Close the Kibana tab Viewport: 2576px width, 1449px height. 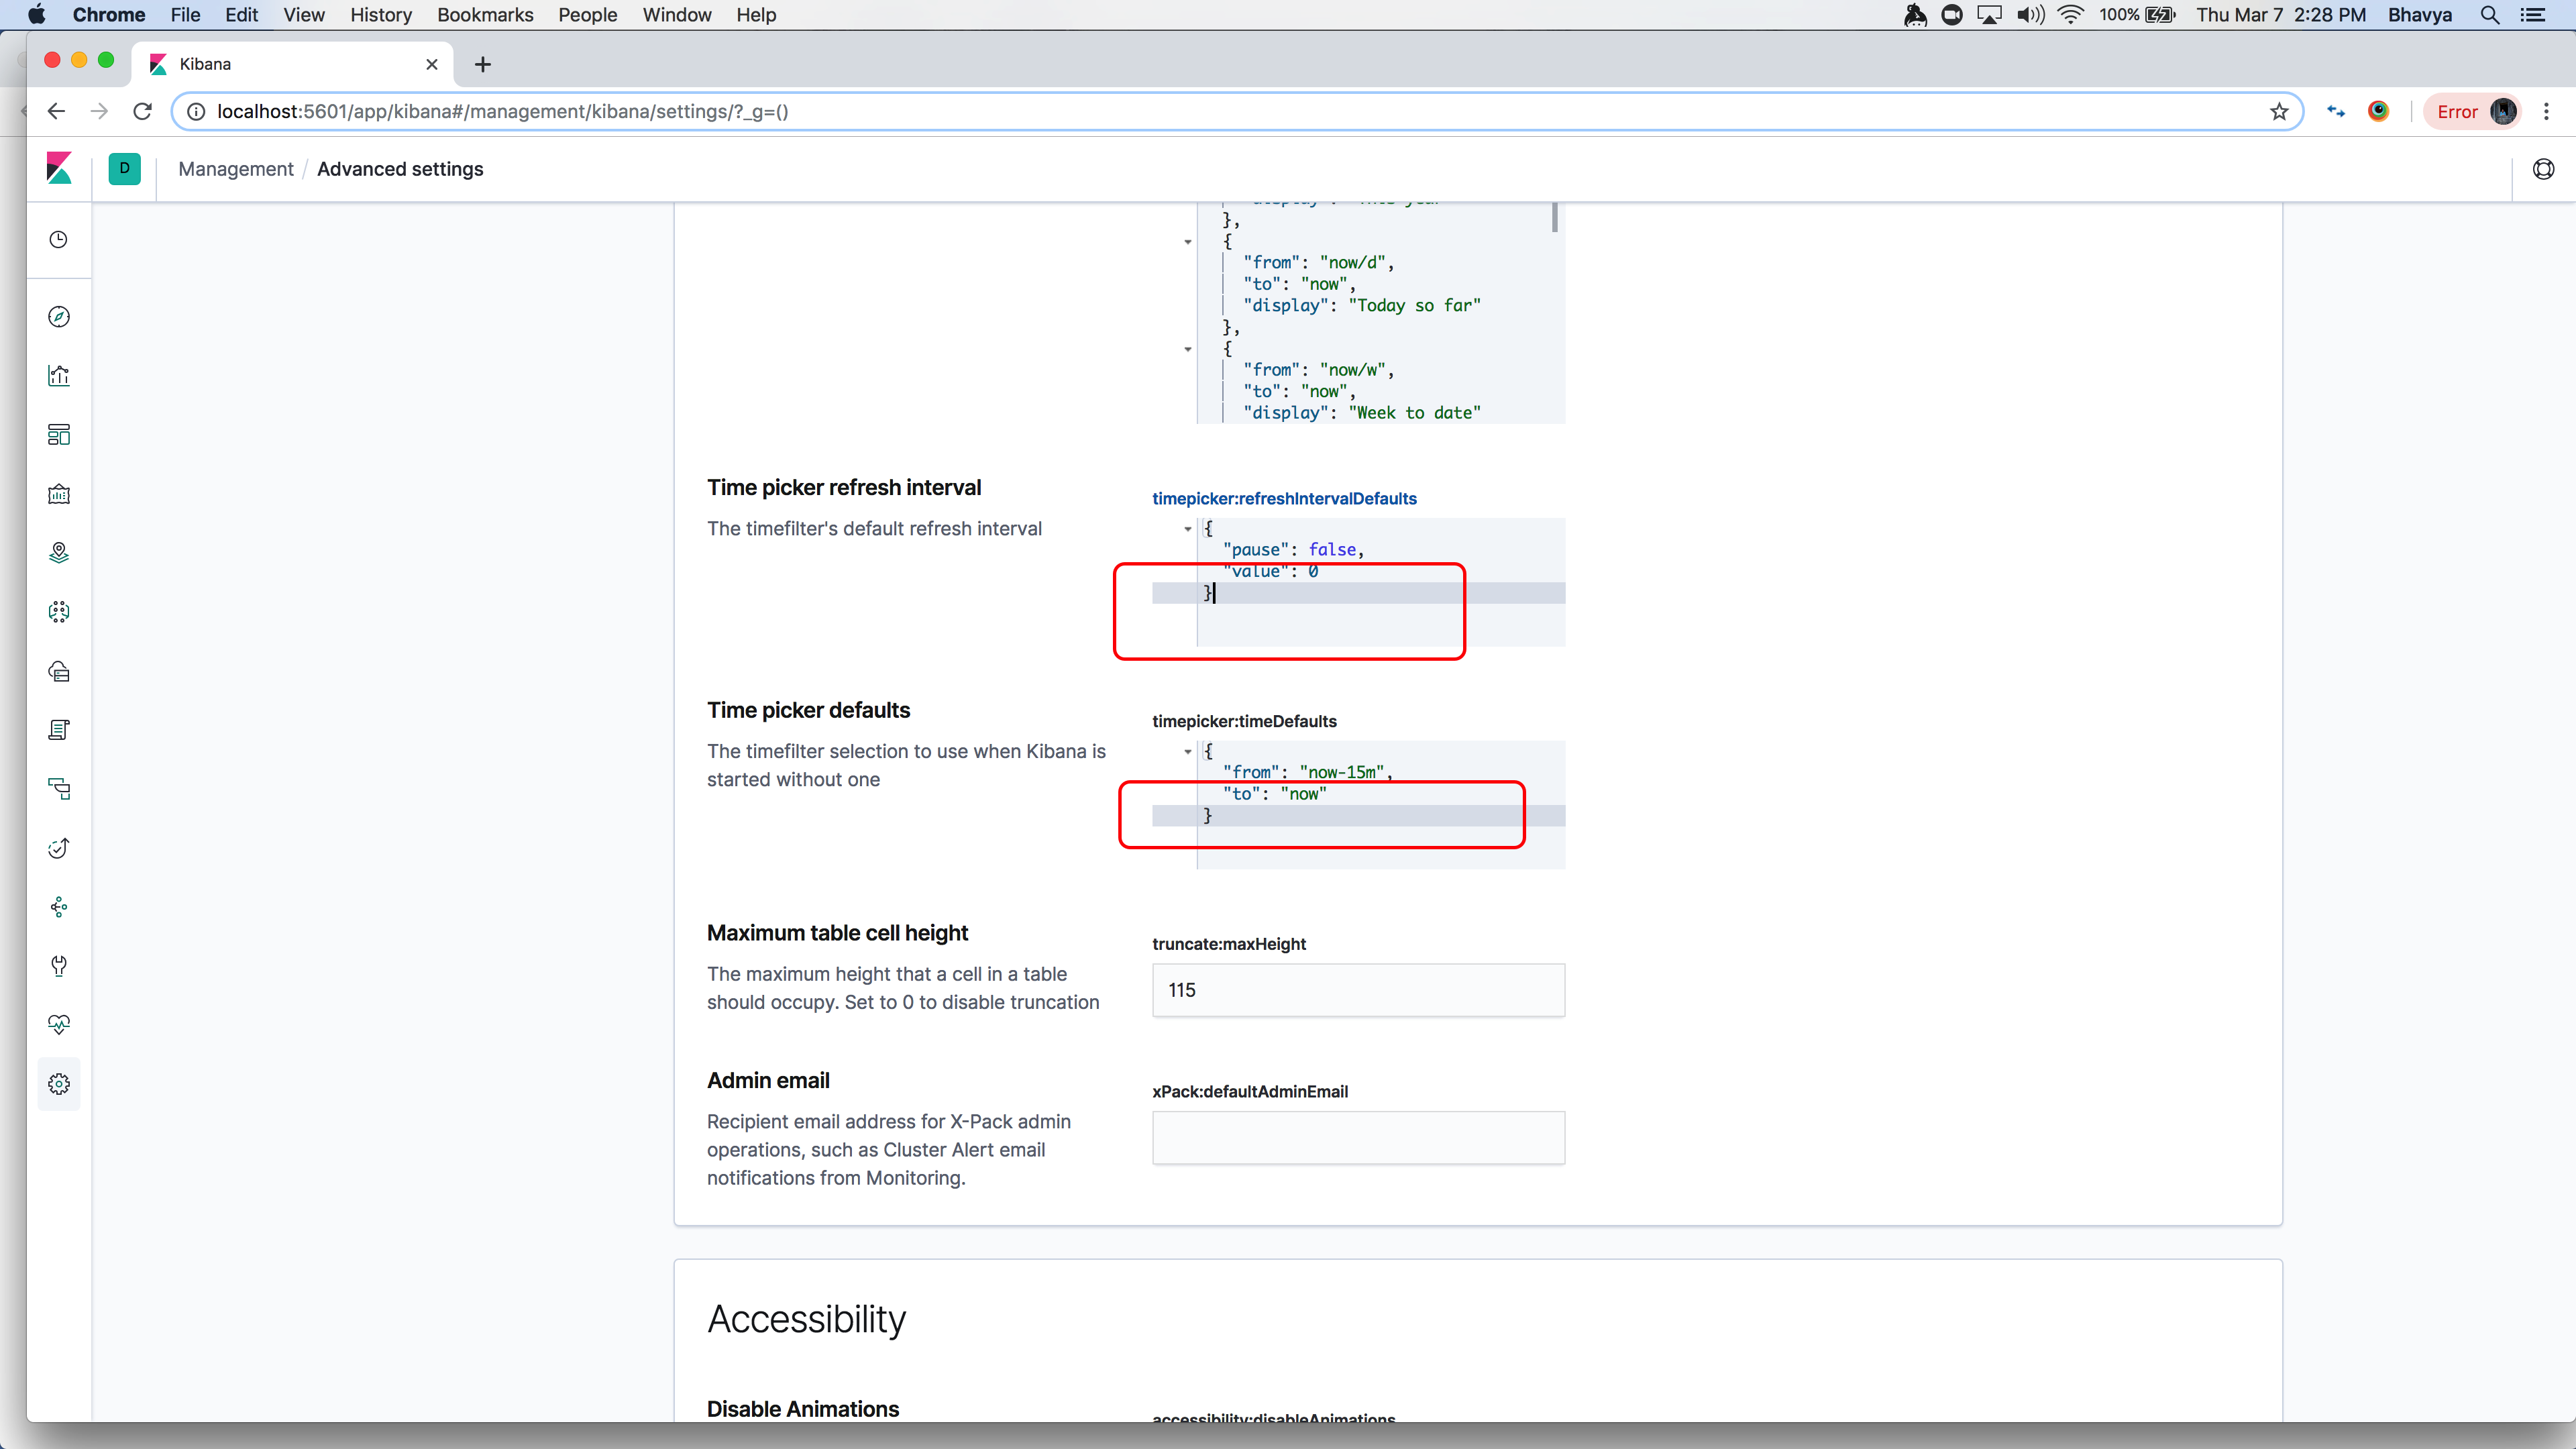click(x=432, y=64)
